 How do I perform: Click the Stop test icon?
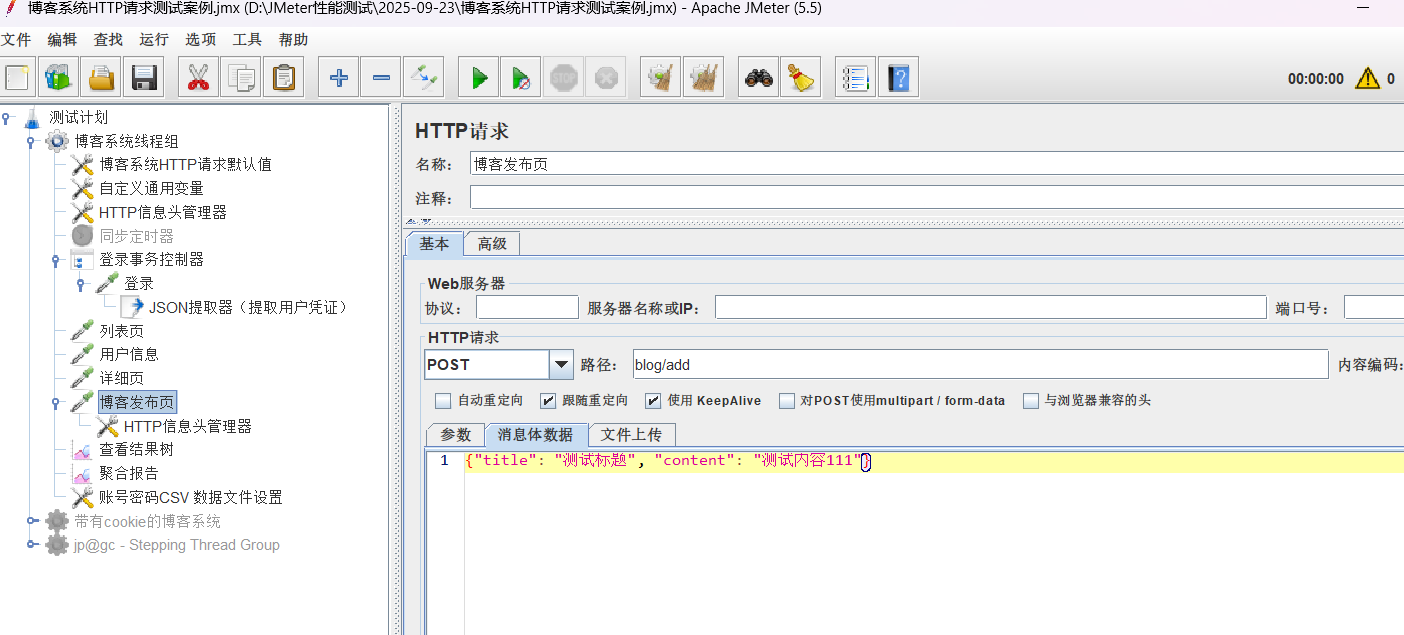(x=564, y=77)
